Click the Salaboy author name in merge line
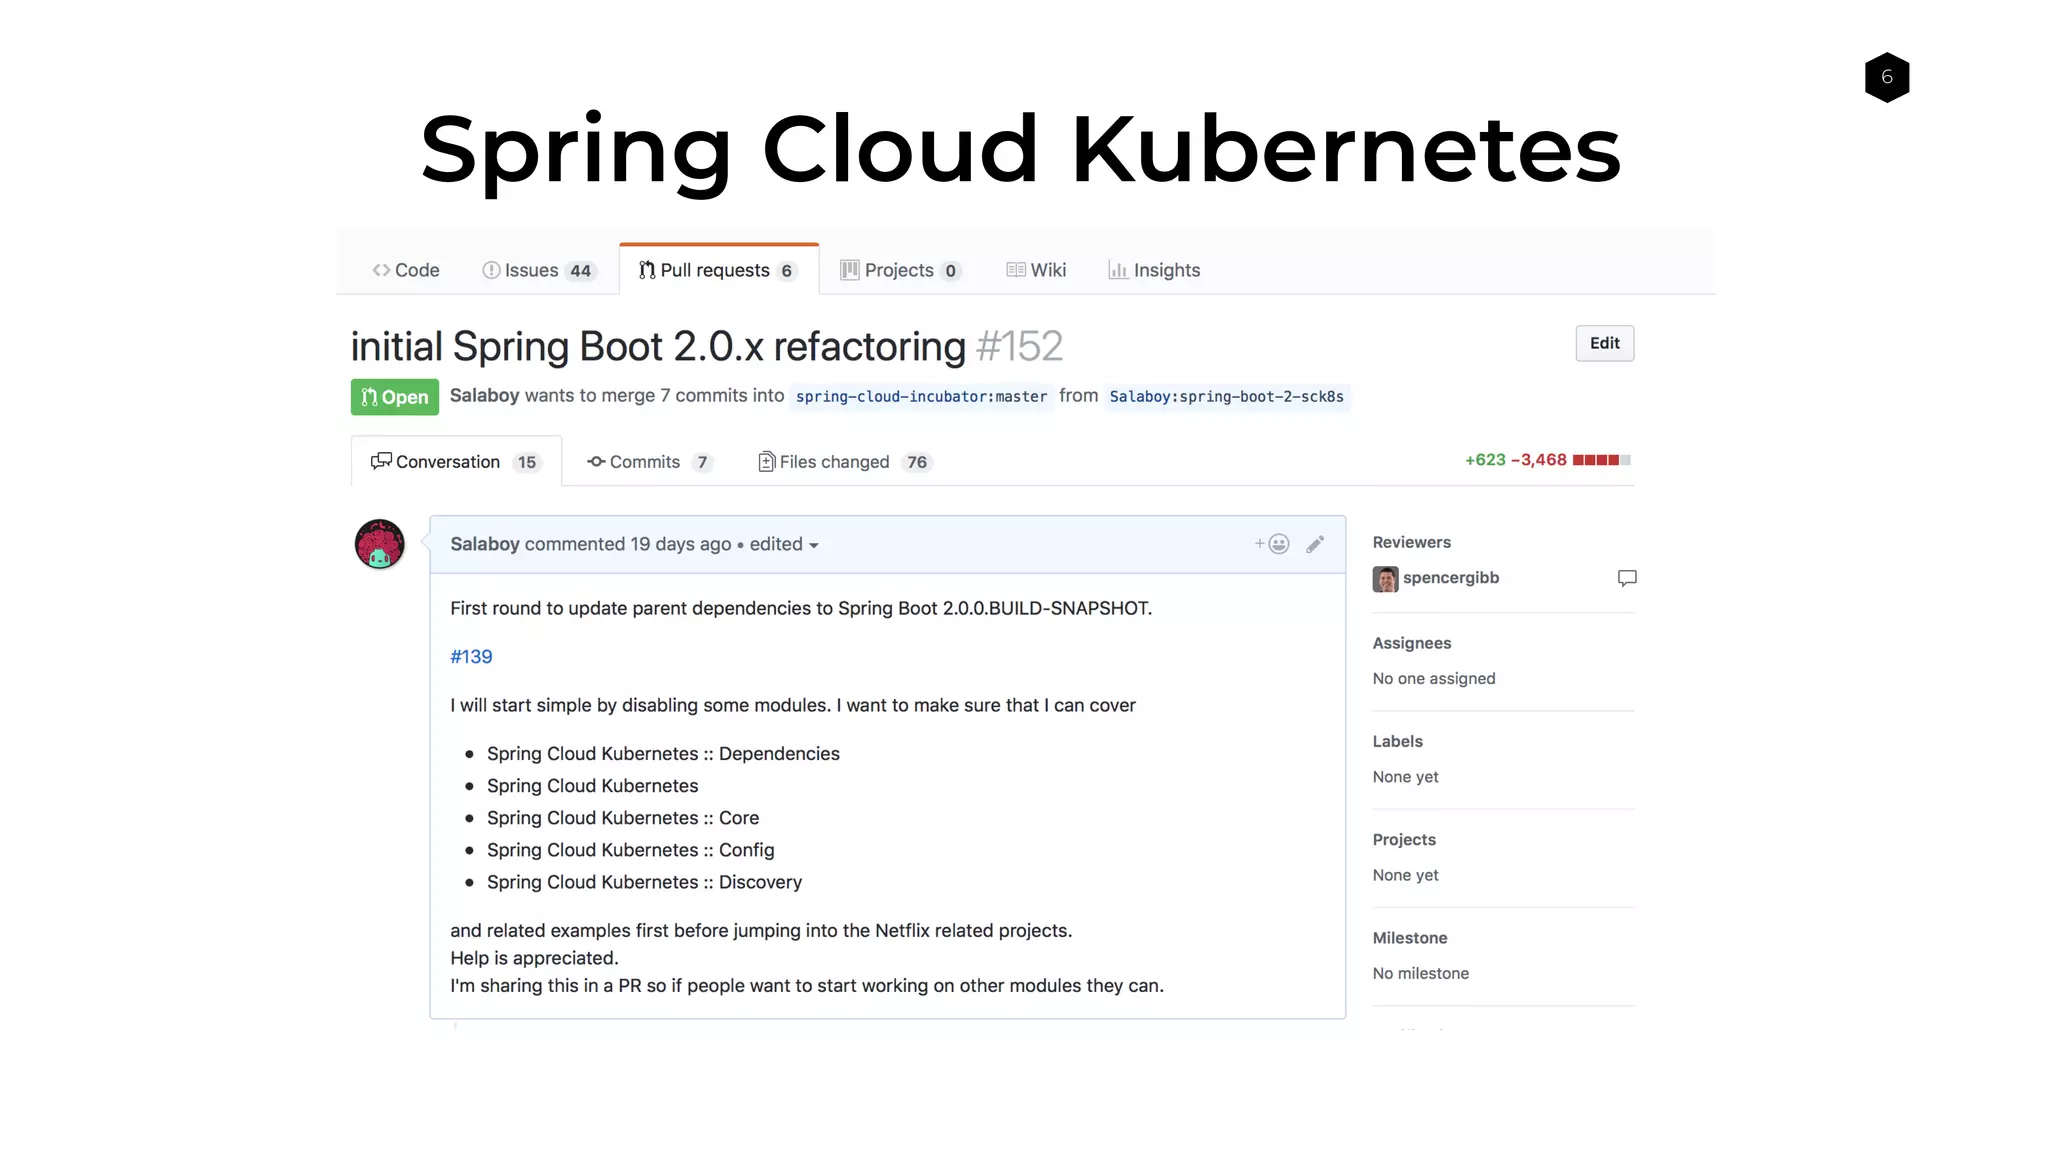2048x1152 pixels. point(484,396)
